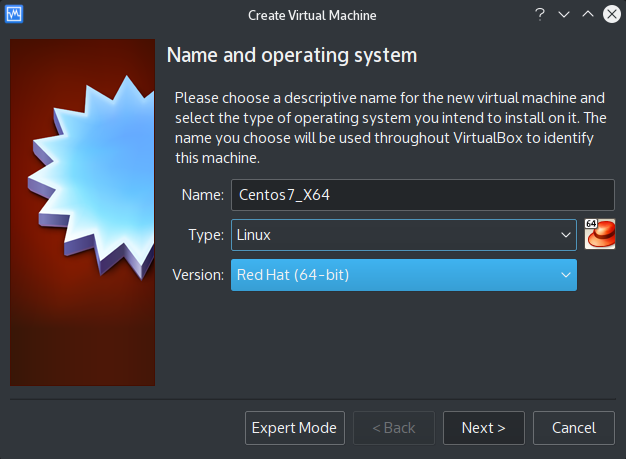626x459 pixels.
Task: Click the description text beginning Please choose
Action: pyautogui.click(x=390, y=128)
